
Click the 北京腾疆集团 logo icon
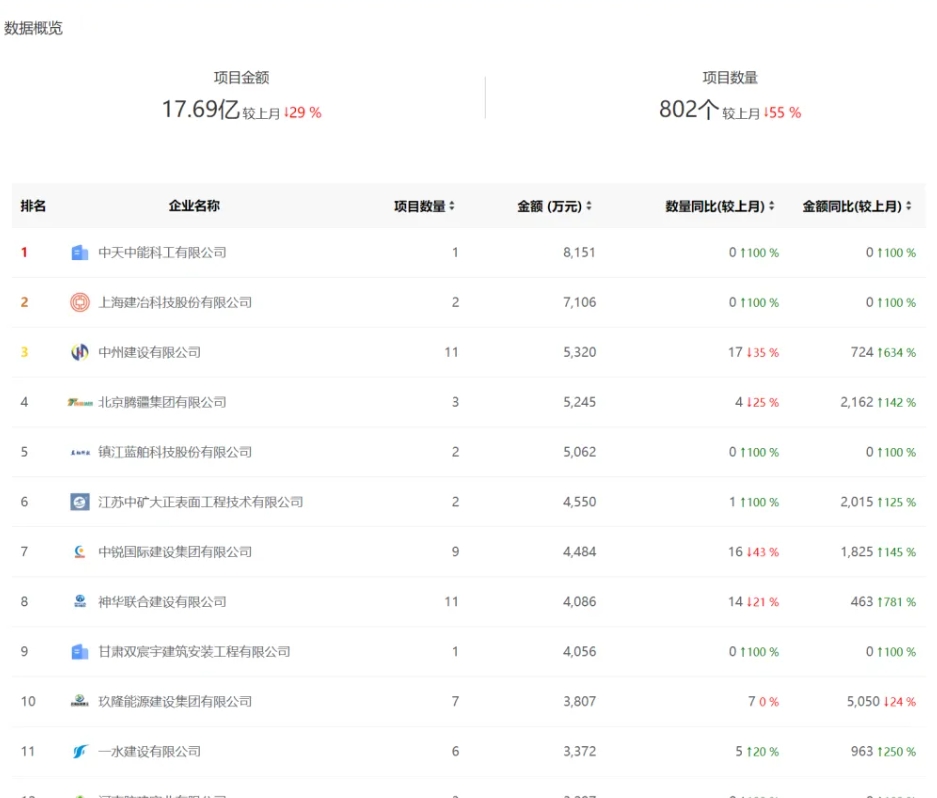click(x=80, y=402)
